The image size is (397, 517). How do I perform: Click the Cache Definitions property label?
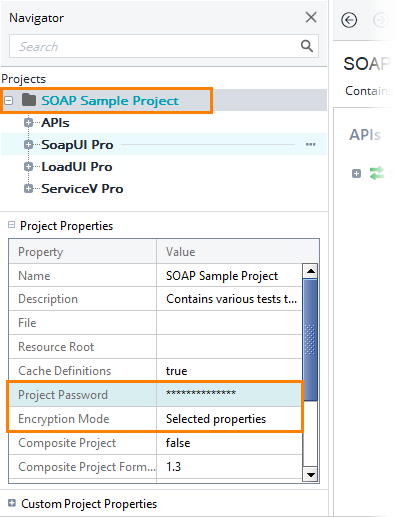click(65, 371)
